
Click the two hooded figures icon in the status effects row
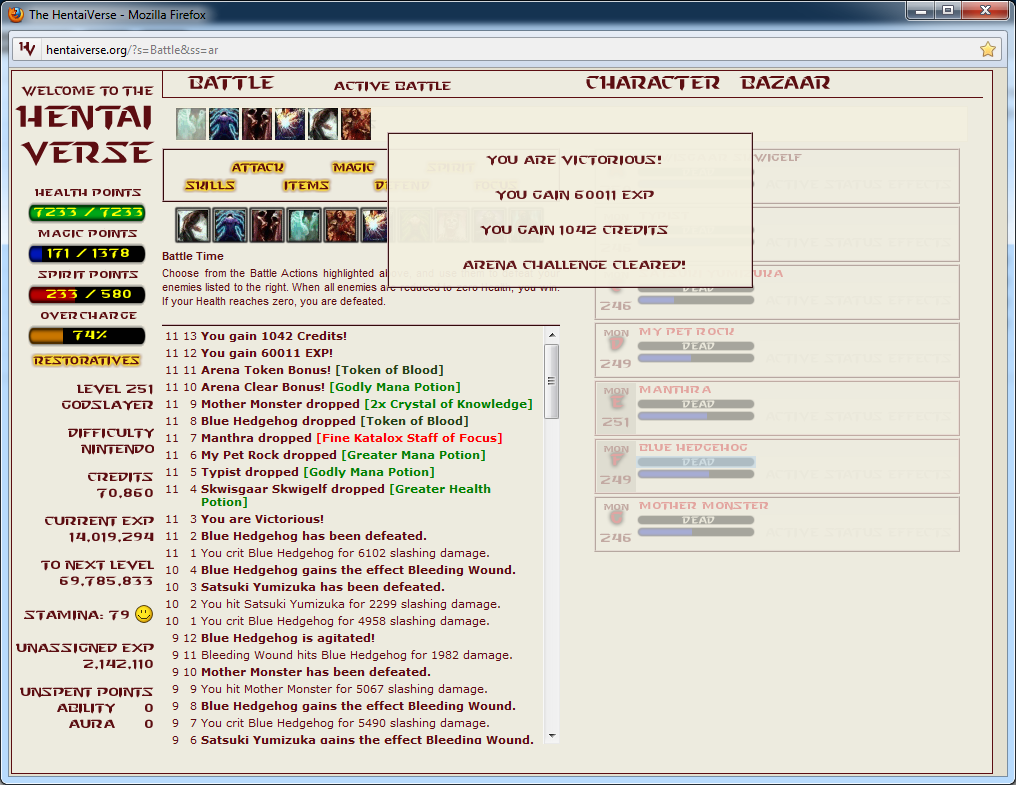click(x=257, y=124)
